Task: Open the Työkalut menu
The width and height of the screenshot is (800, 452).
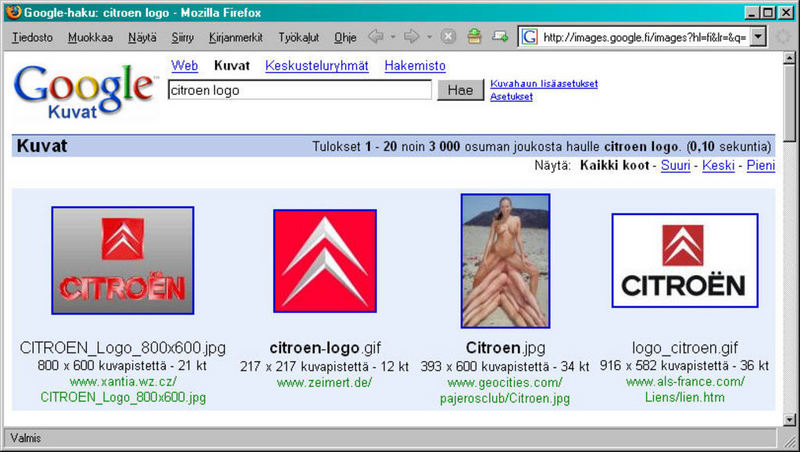Action: coord(298,37)
